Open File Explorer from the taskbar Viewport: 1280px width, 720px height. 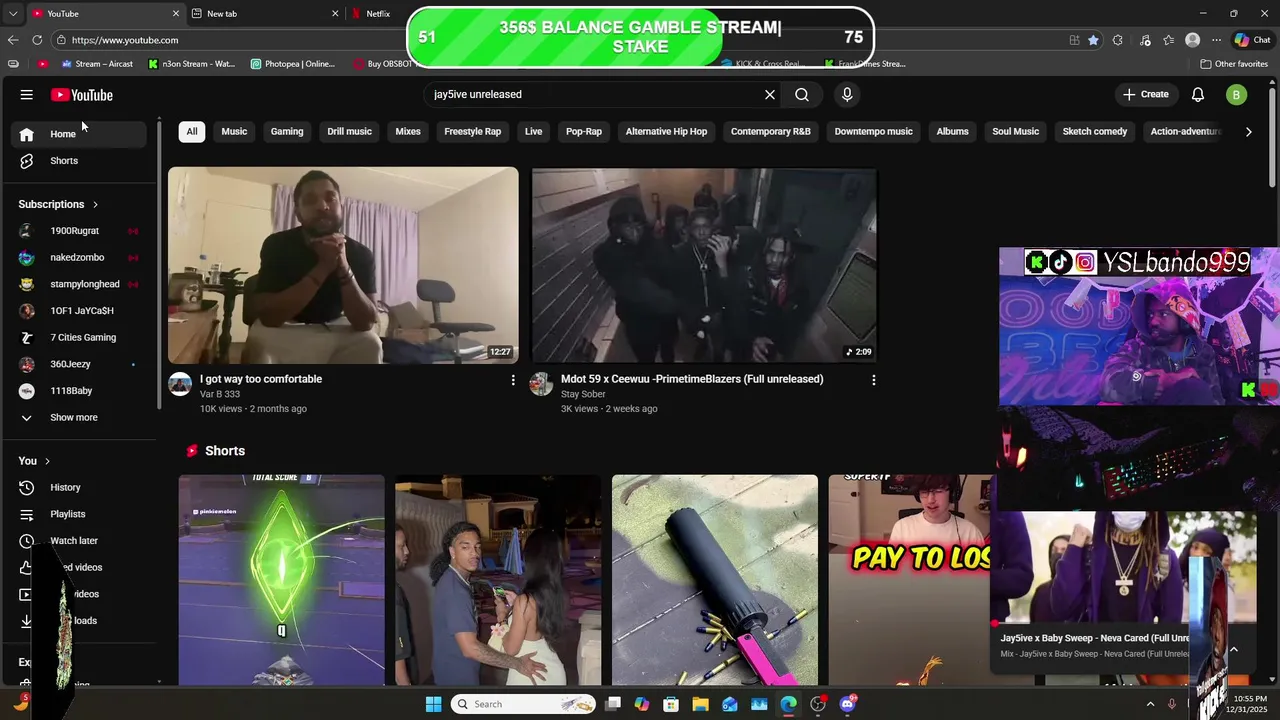pyautogui.click(x=700, y=704)
